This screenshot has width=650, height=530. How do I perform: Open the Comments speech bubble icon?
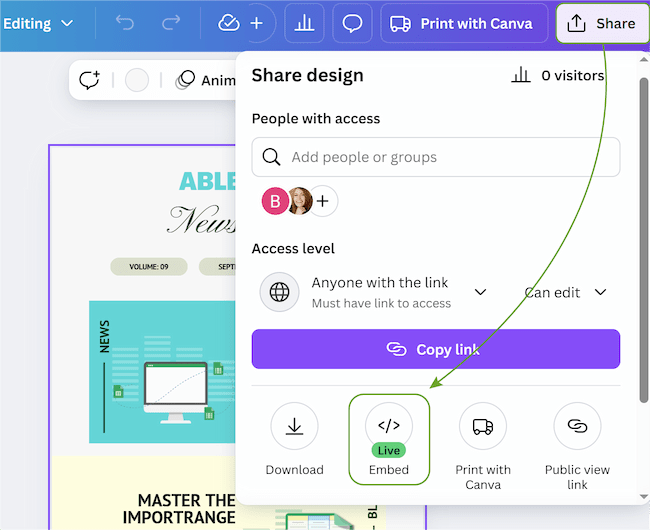click(x=352, y=23)
